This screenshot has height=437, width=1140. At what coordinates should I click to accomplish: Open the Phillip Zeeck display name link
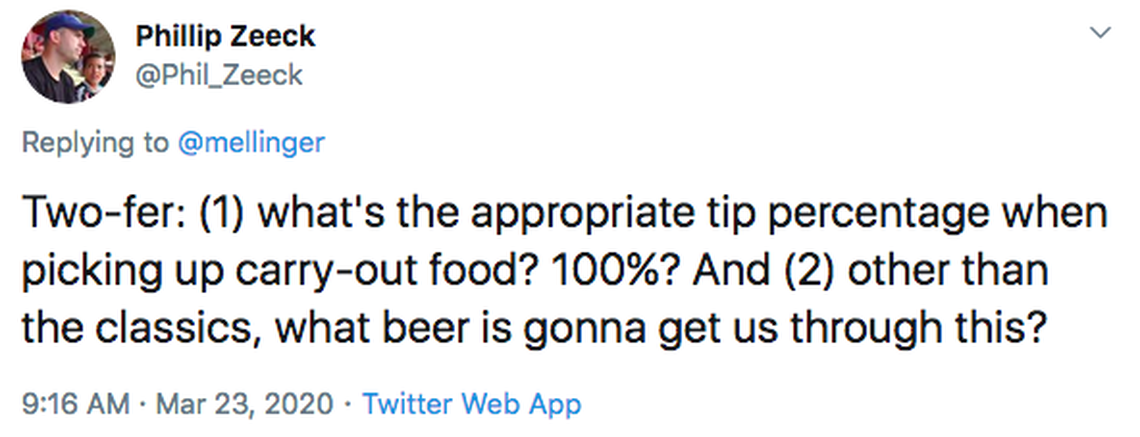click(225, 37)
